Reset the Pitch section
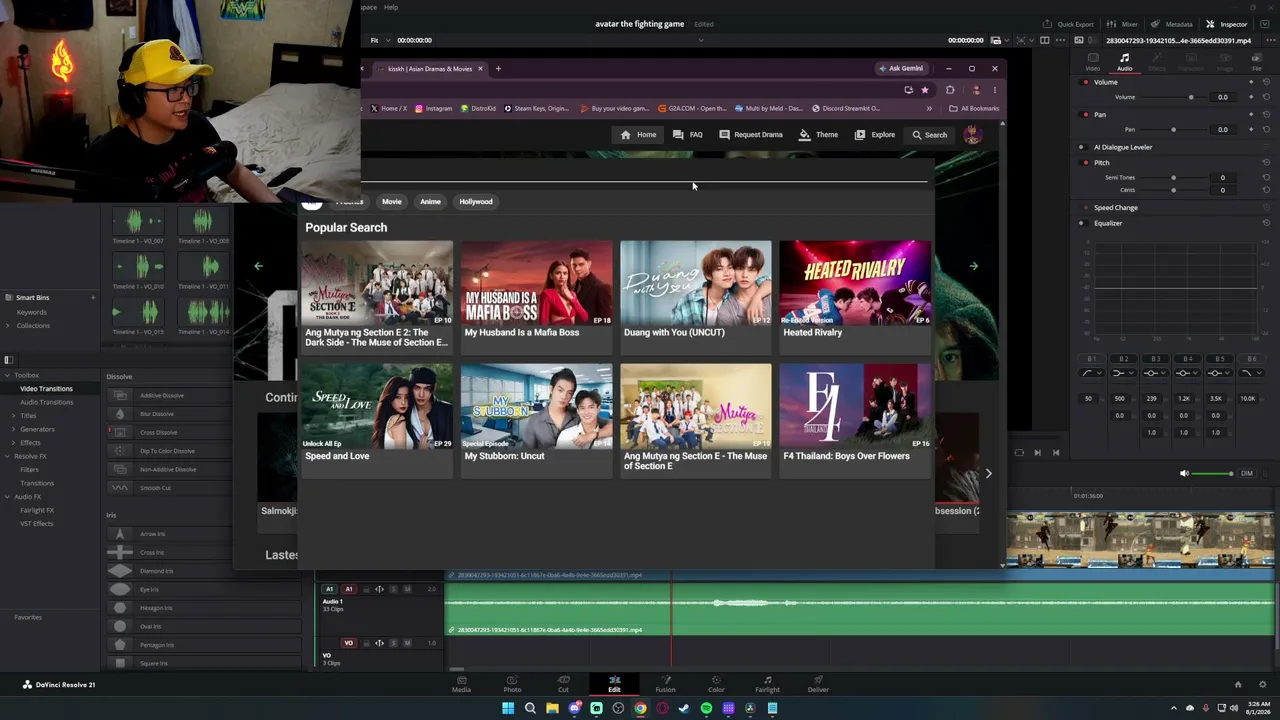Viewport: 1280px width, 720px height. 1266,162
